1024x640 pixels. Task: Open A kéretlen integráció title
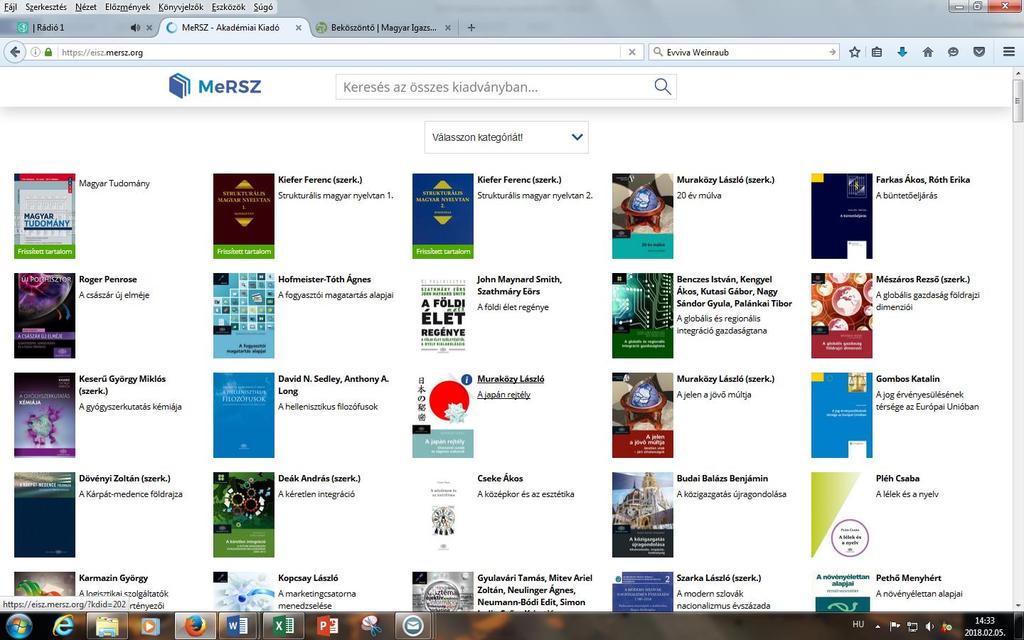click(x=316, y=494)
